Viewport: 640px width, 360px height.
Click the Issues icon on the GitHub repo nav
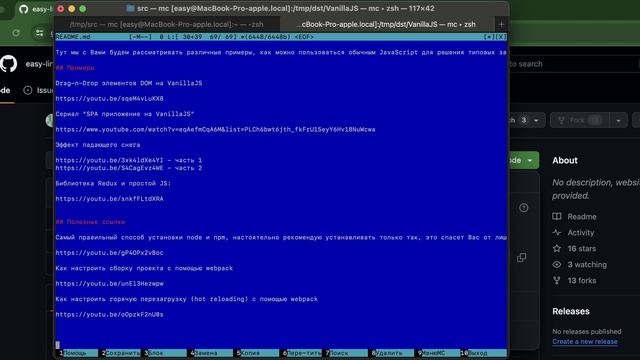[28, 90]
